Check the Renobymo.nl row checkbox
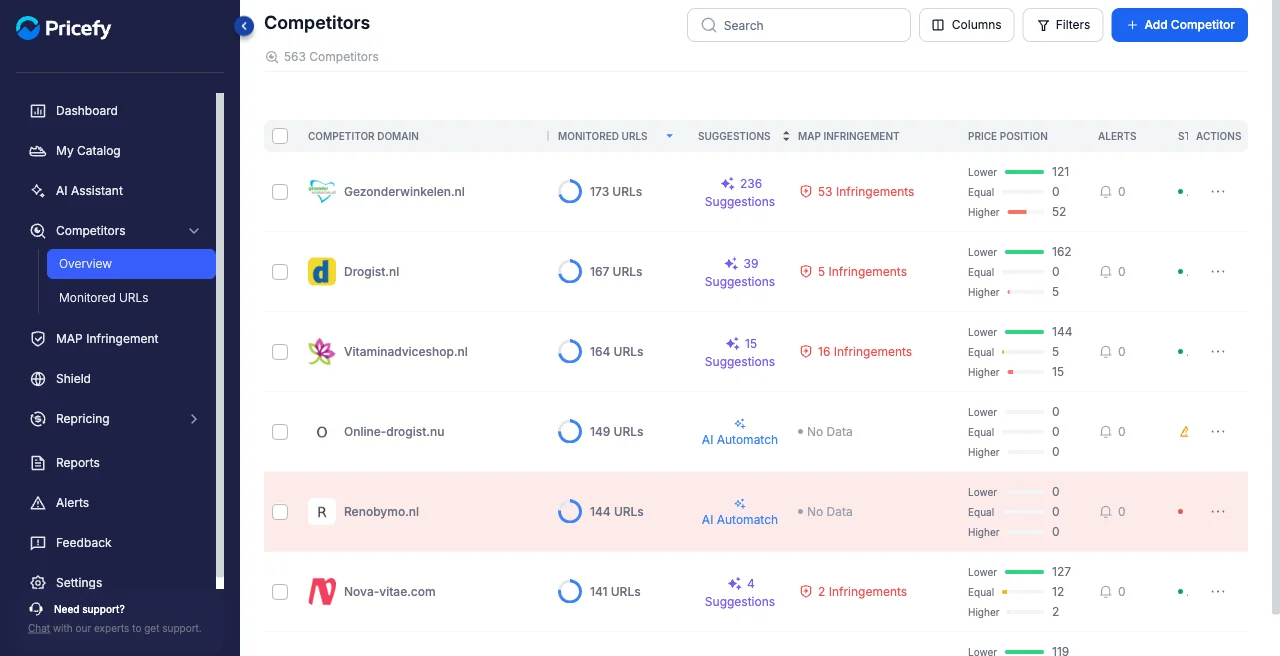This screenshot has height=656, width=1280. 280,512
